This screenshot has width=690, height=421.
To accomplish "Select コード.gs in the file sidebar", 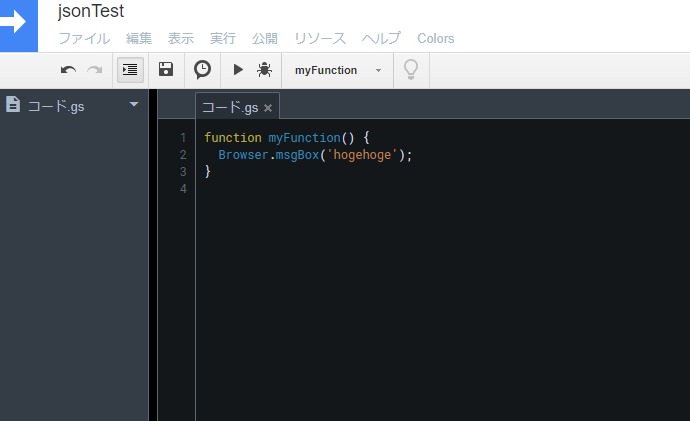I will 56,106.
